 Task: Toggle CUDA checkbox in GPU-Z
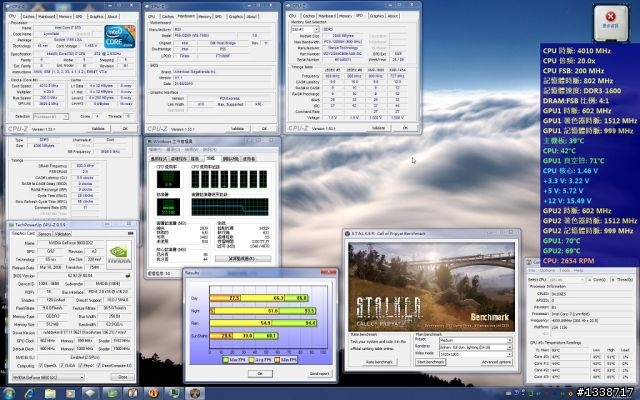[x=62, y=366]
